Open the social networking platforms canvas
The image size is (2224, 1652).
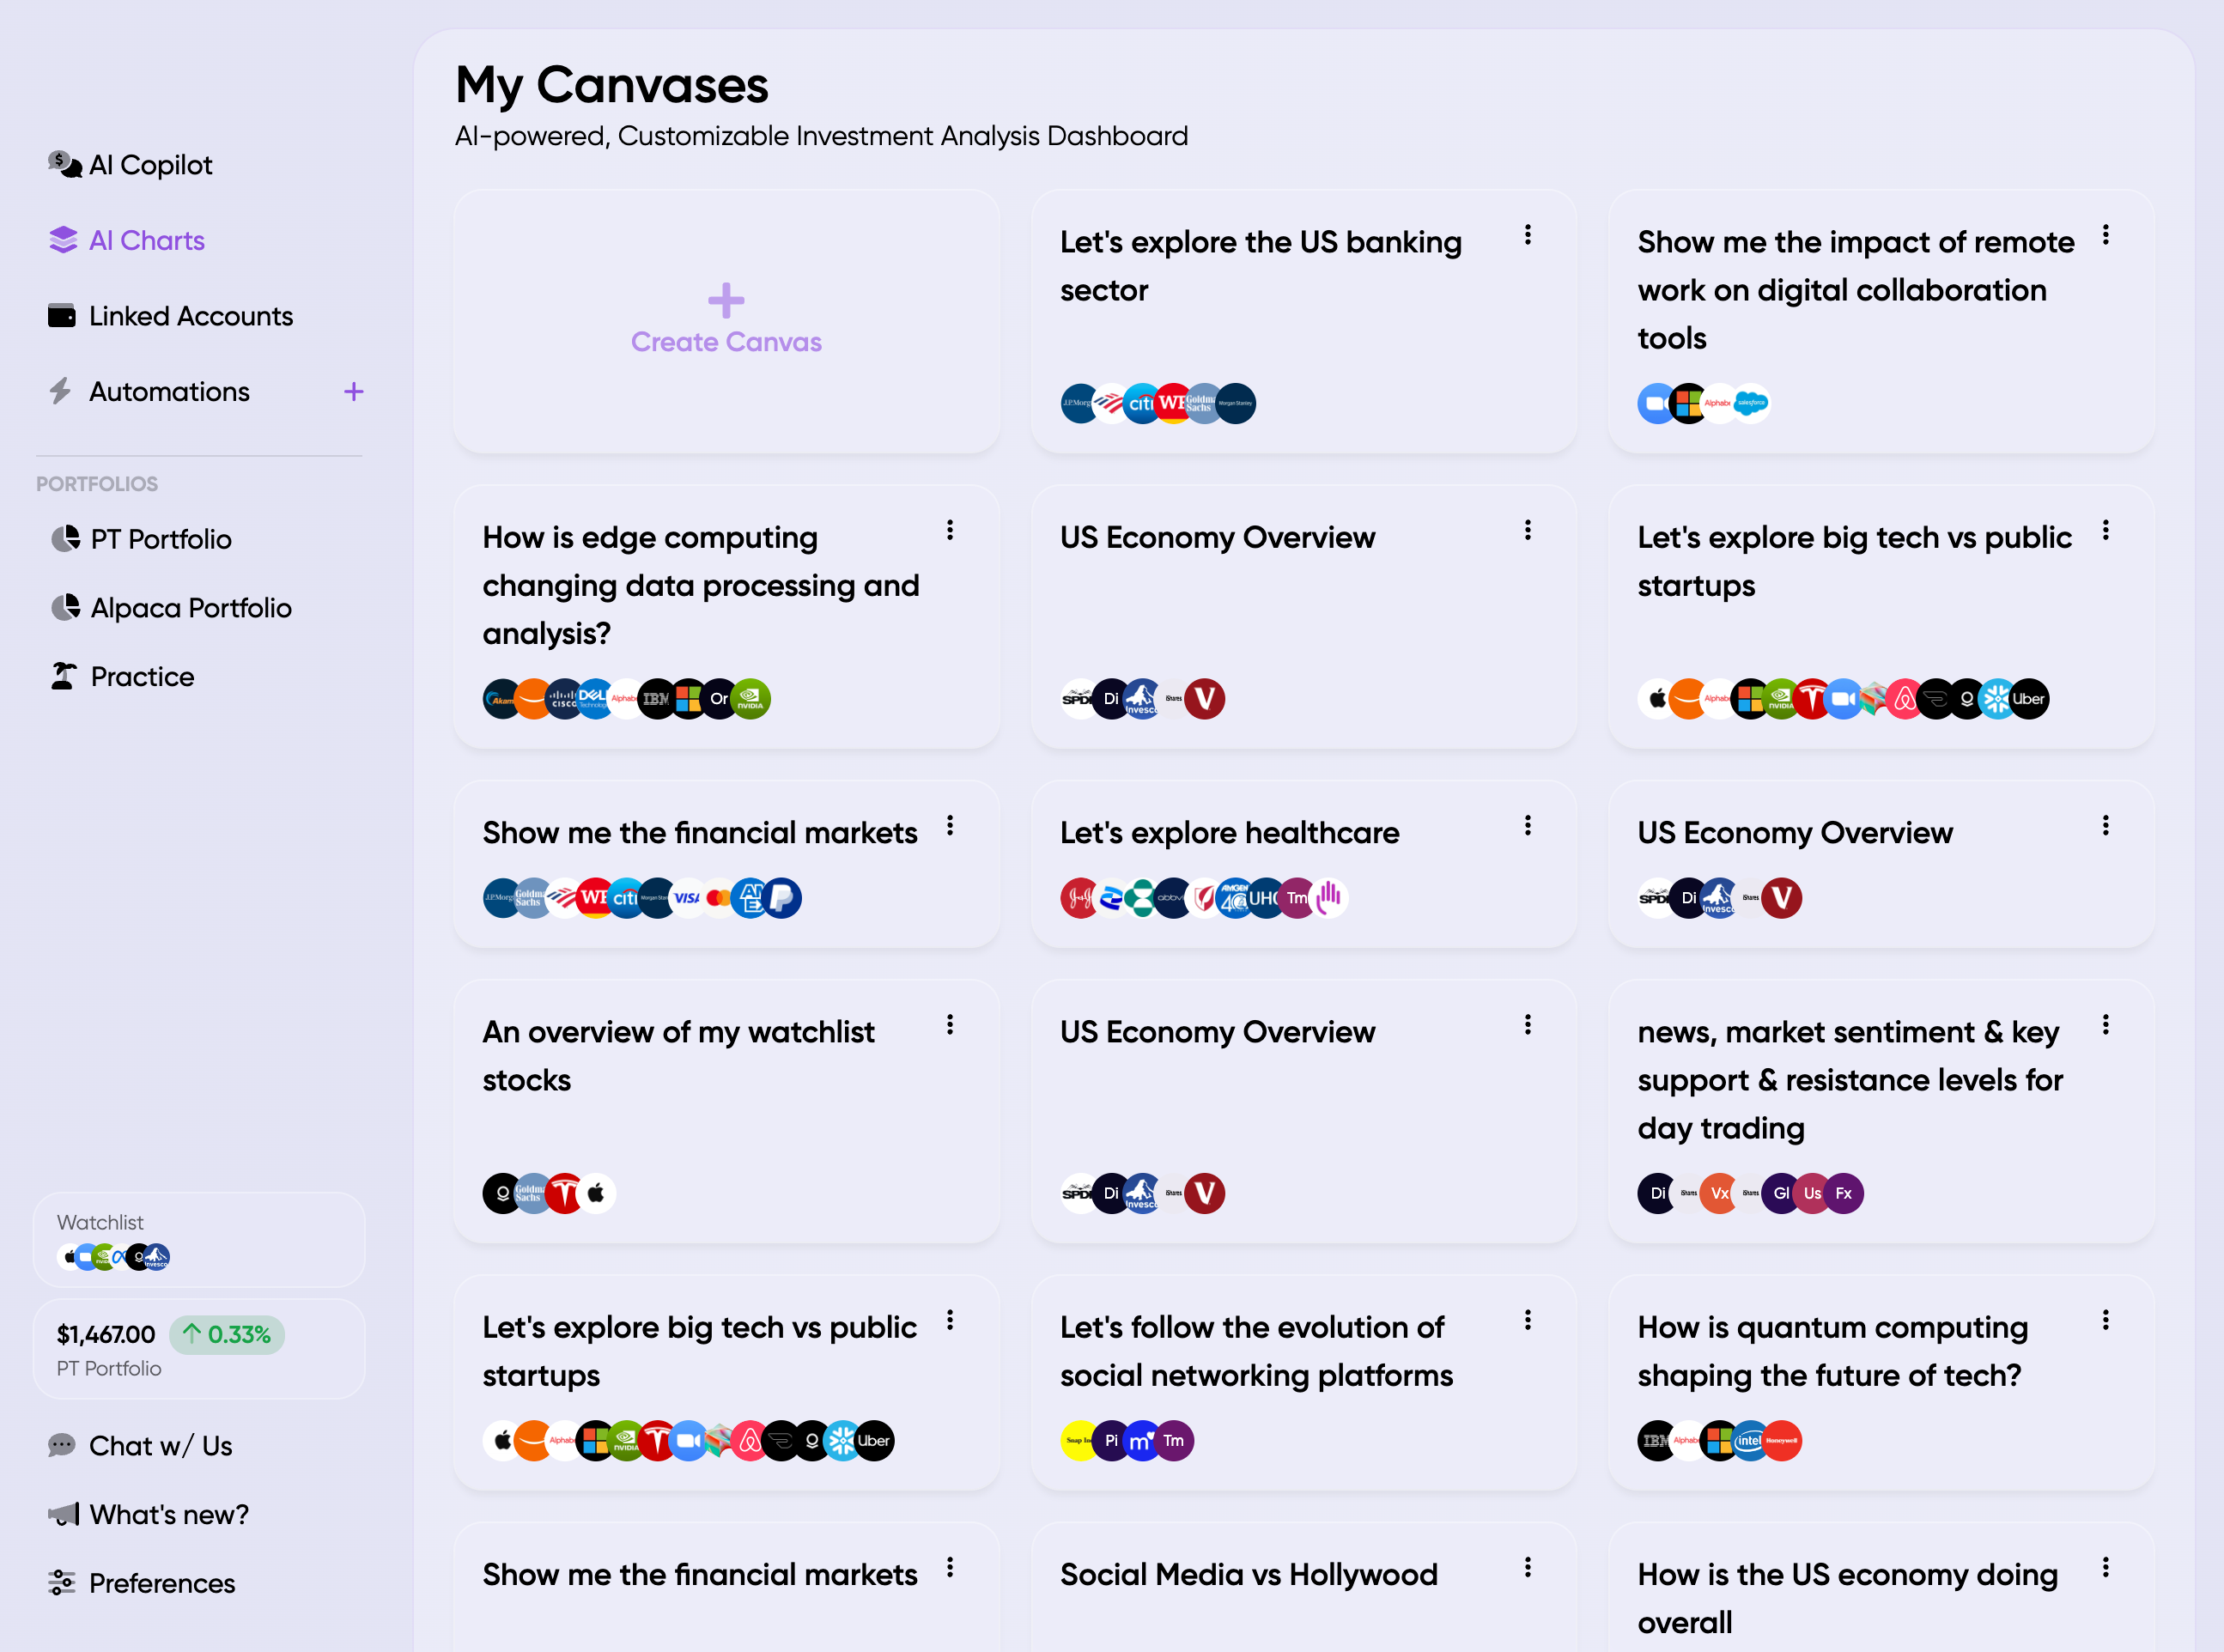[1256, 1351]
